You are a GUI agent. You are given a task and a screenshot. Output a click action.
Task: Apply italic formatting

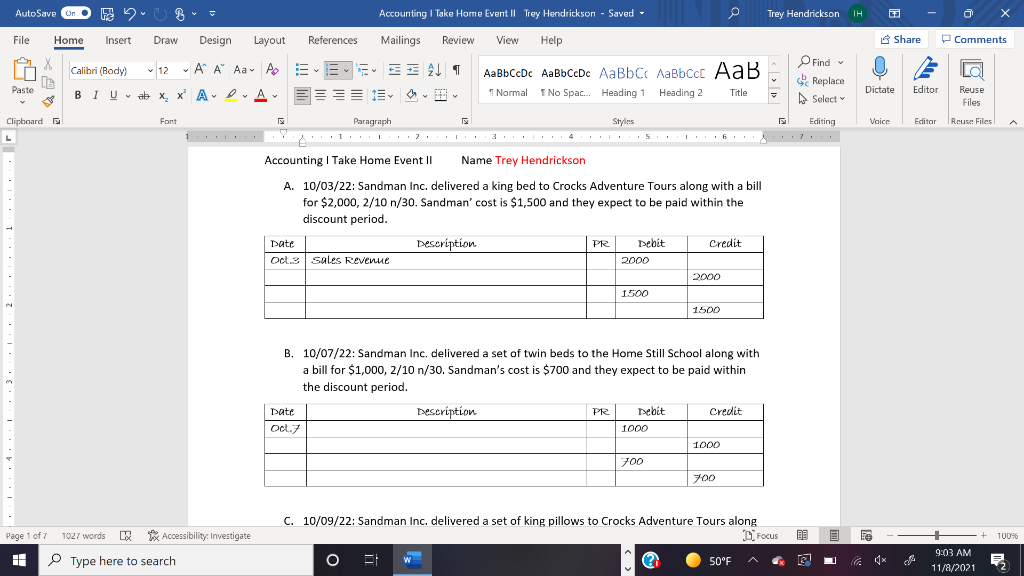[96, 94]
